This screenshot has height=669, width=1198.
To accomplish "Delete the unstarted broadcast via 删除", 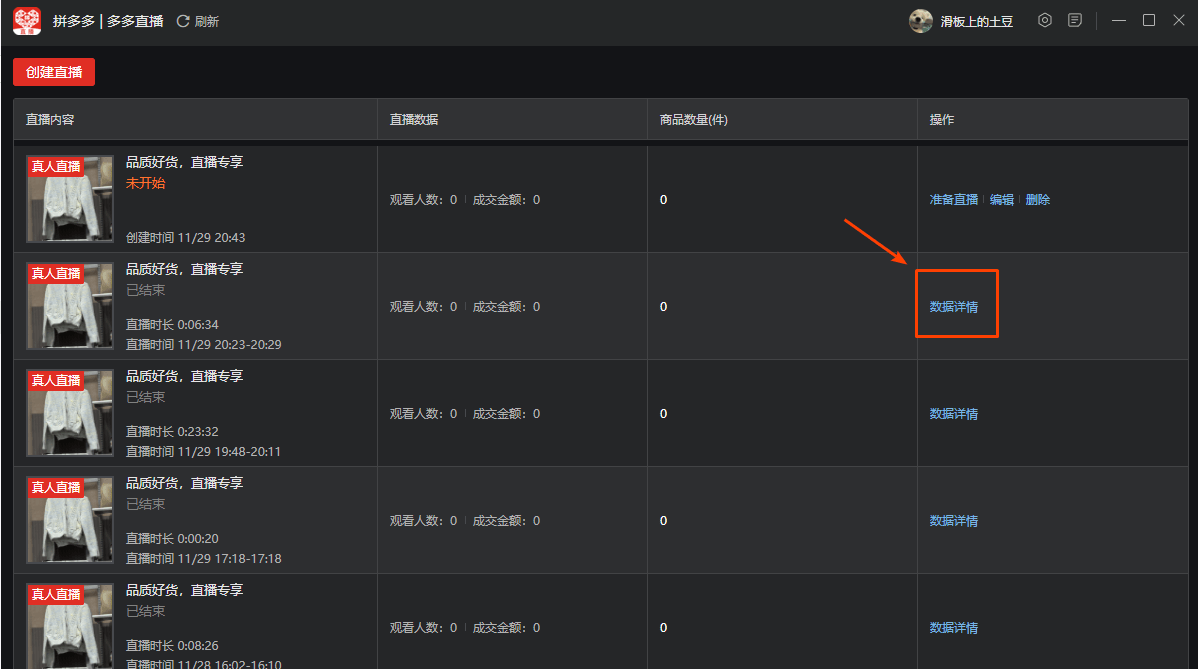I will (1038, 200).
